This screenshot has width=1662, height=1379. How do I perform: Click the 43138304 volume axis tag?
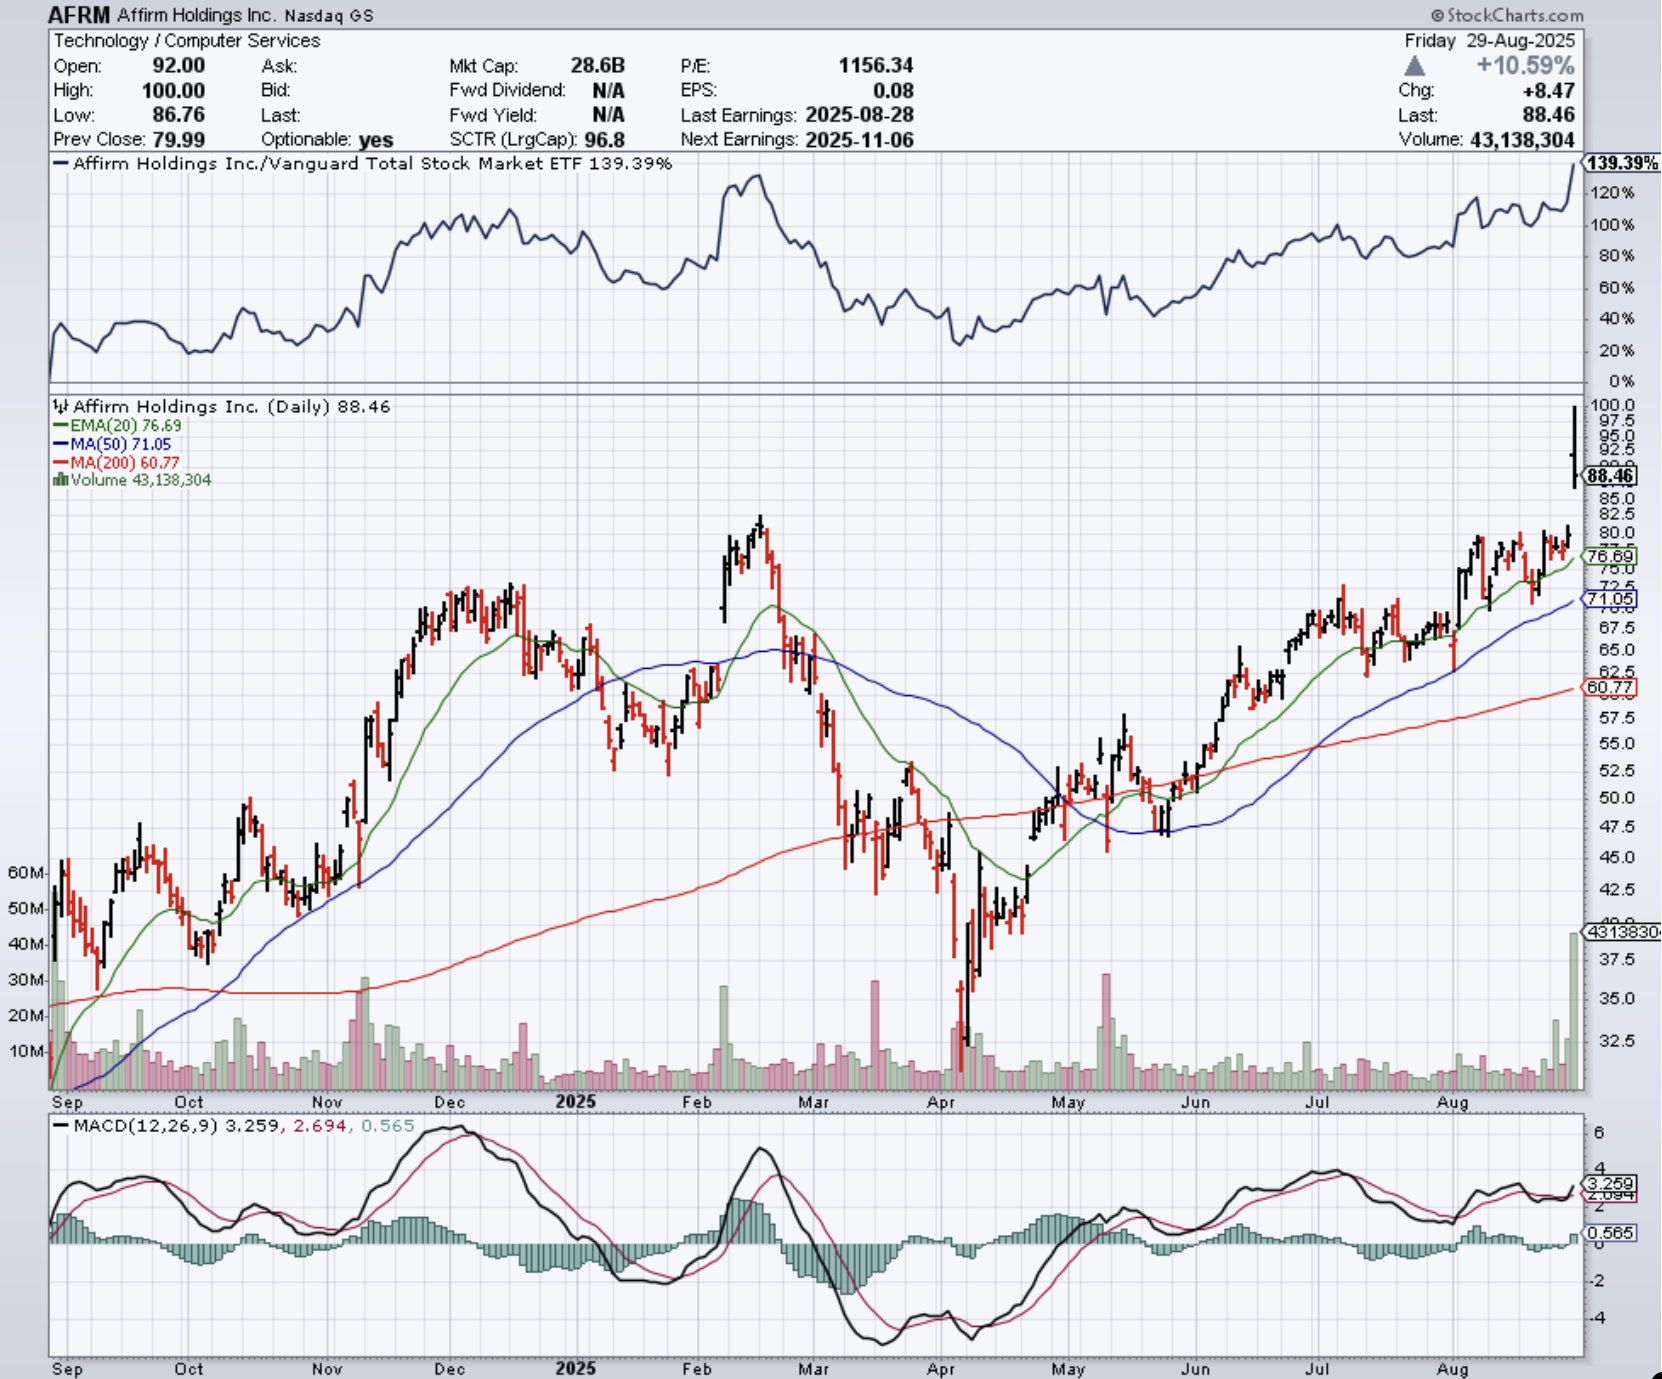pos(1621,932)
